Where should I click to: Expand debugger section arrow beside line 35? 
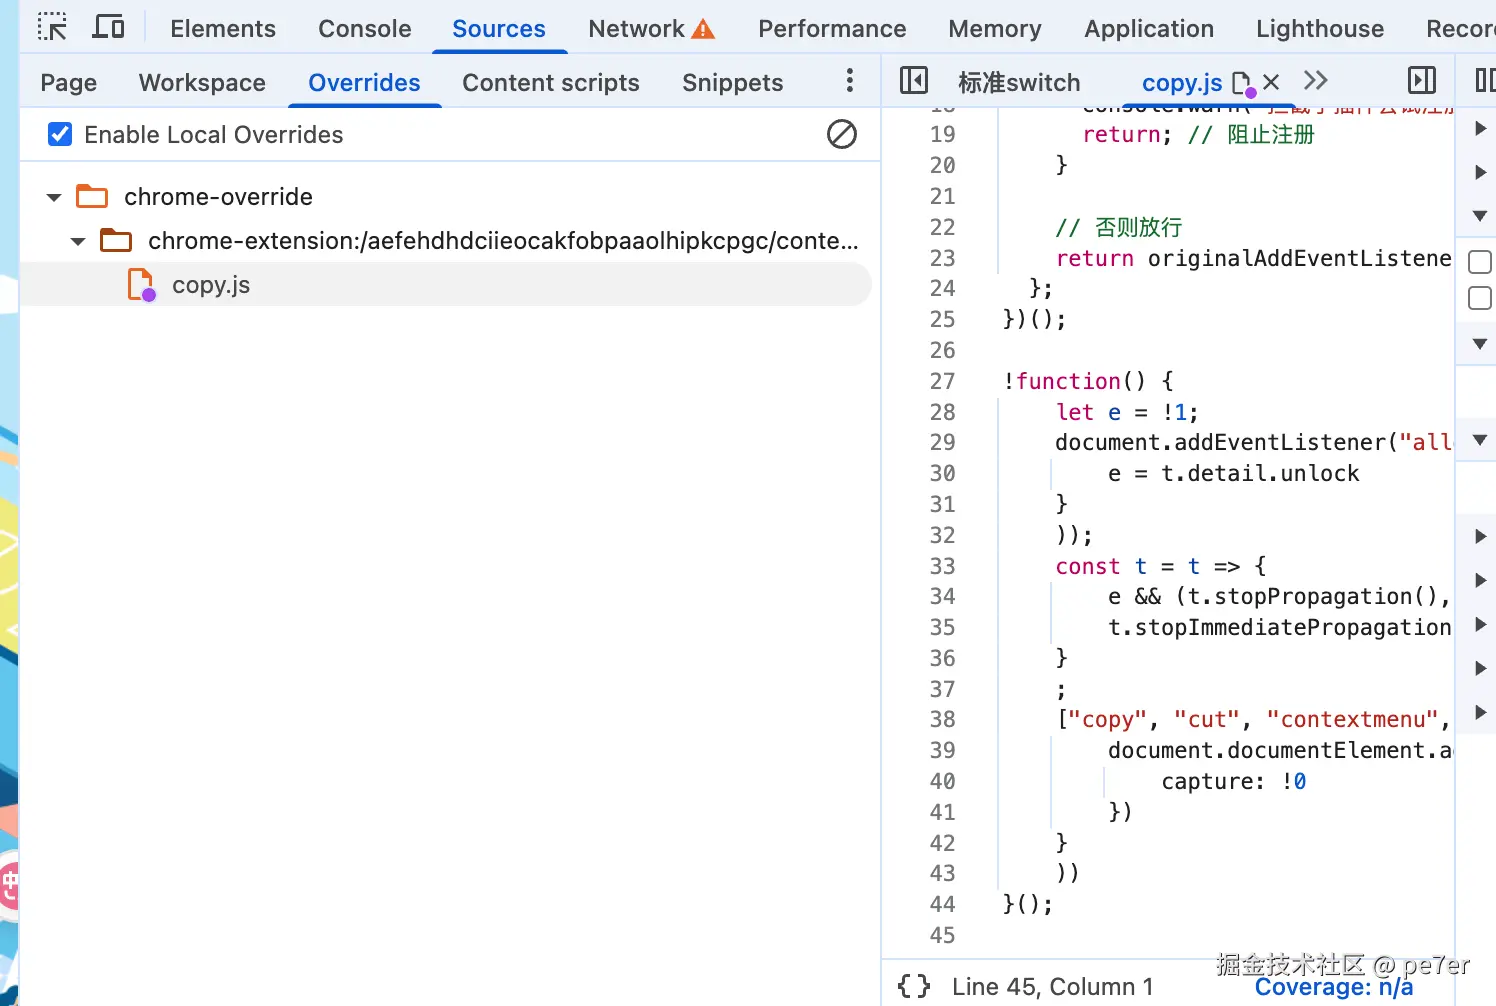coord(1480,624)
